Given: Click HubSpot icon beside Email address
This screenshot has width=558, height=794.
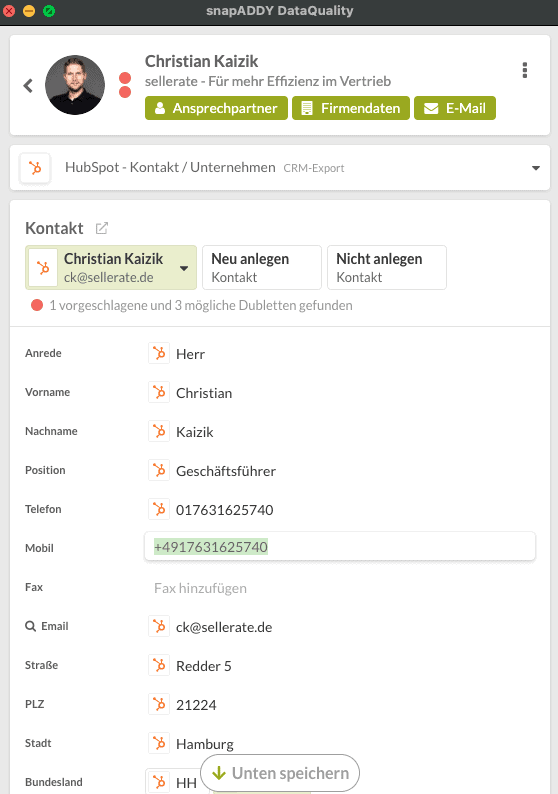Looking at the screenshot, I should [159, 626].
